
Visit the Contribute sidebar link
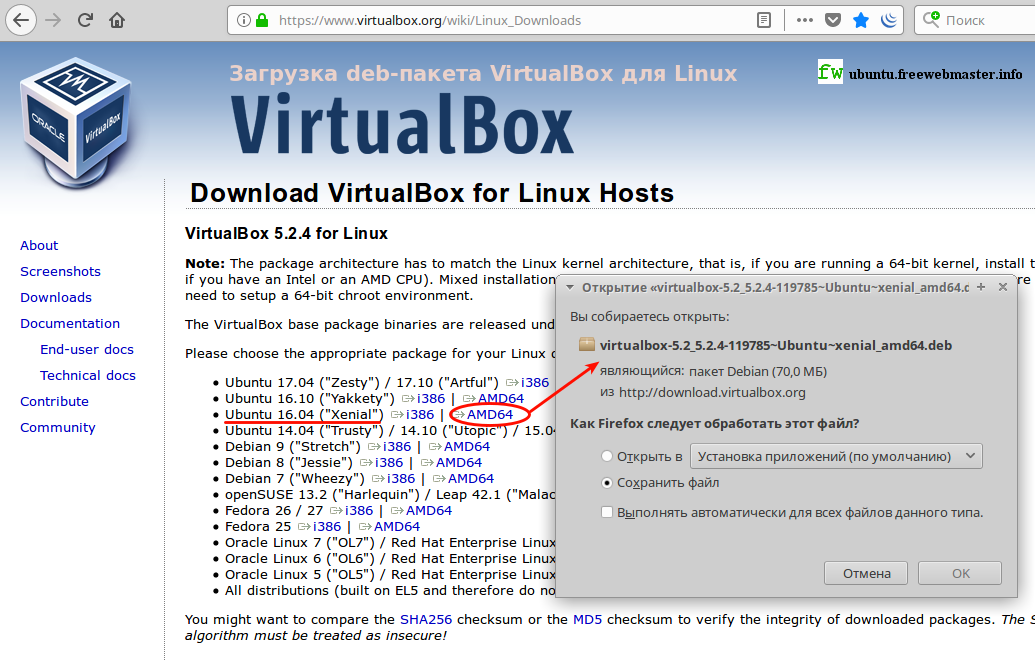(54, 401)
